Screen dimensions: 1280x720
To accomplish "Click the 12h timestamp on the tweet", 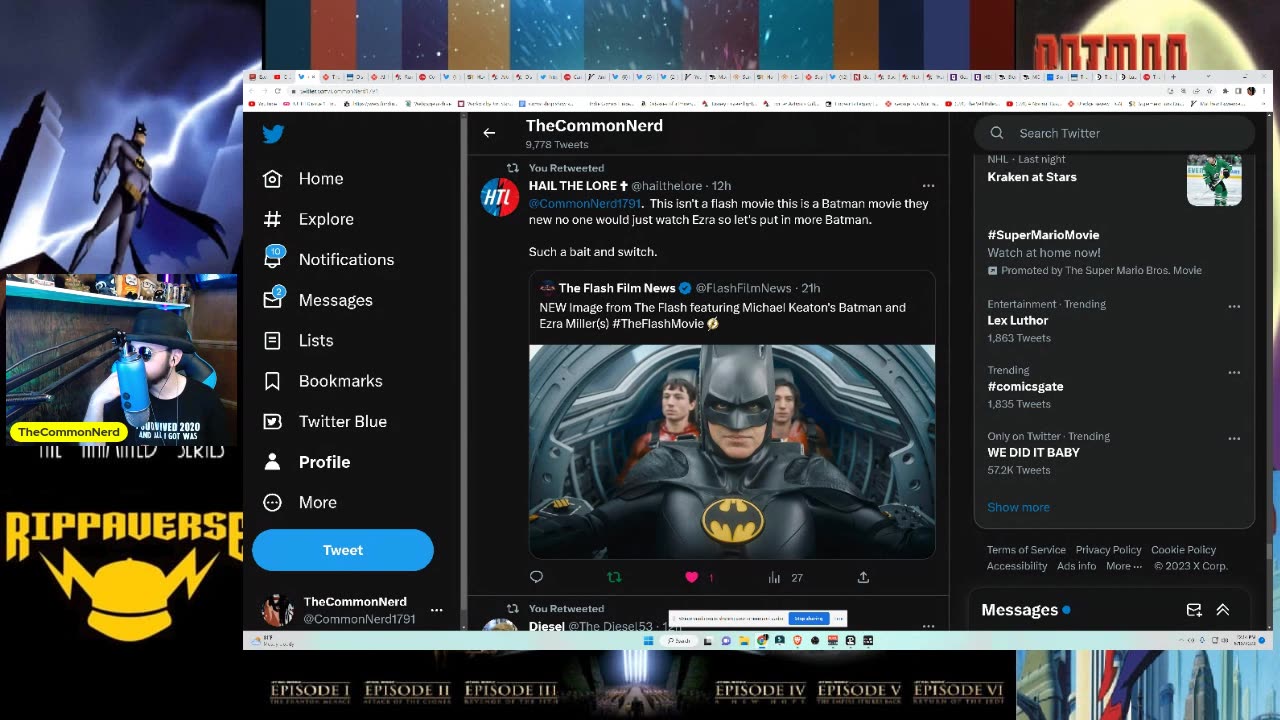I will tap(721, 186).
